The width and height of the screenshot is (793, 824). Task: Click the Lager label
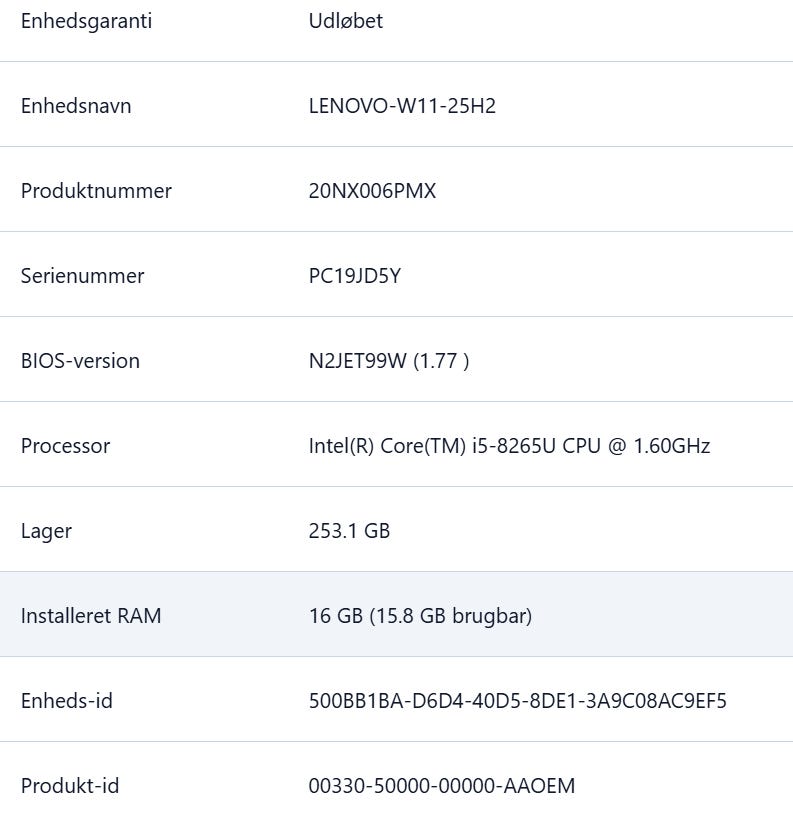tap(46, 531)
